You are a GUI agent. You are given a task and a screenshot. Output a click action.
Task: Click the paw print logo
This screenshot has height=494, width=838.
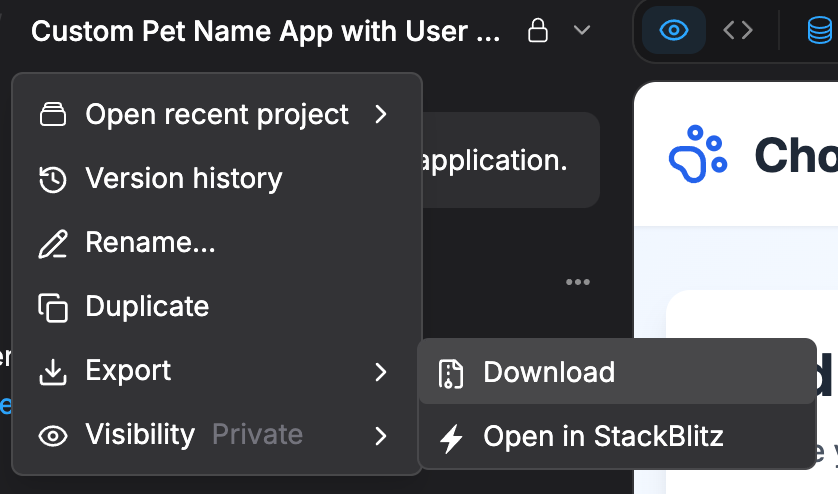698,155
